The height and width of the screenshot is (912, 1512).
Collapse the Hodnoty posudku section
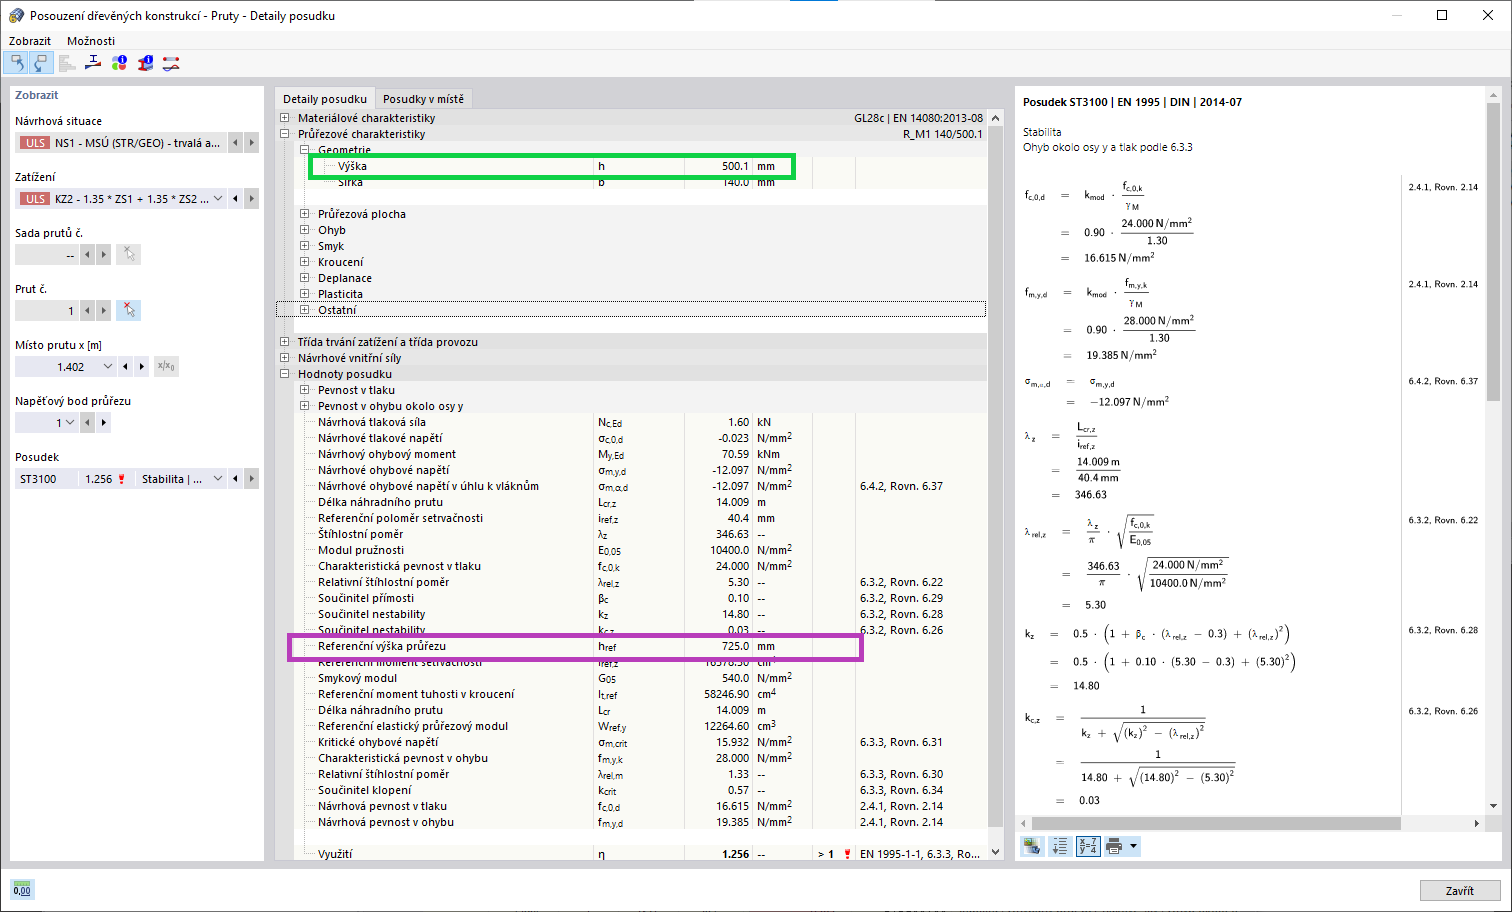pyautogui.click(x=285, y=374)
